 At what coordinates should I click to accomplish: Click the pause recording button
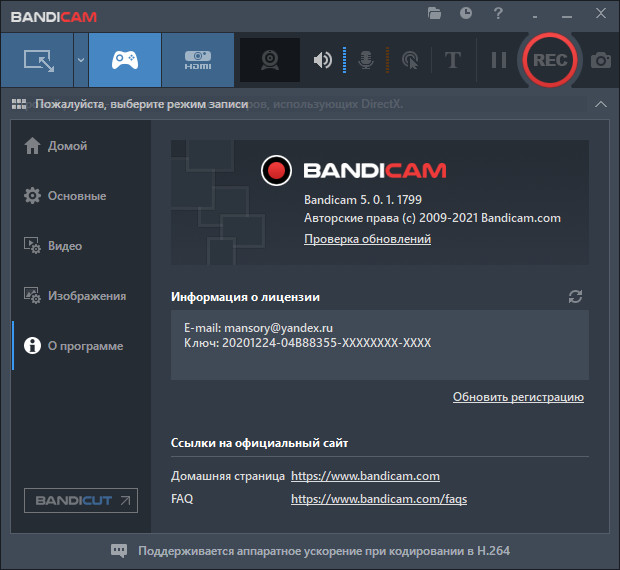tap(499, 60)
